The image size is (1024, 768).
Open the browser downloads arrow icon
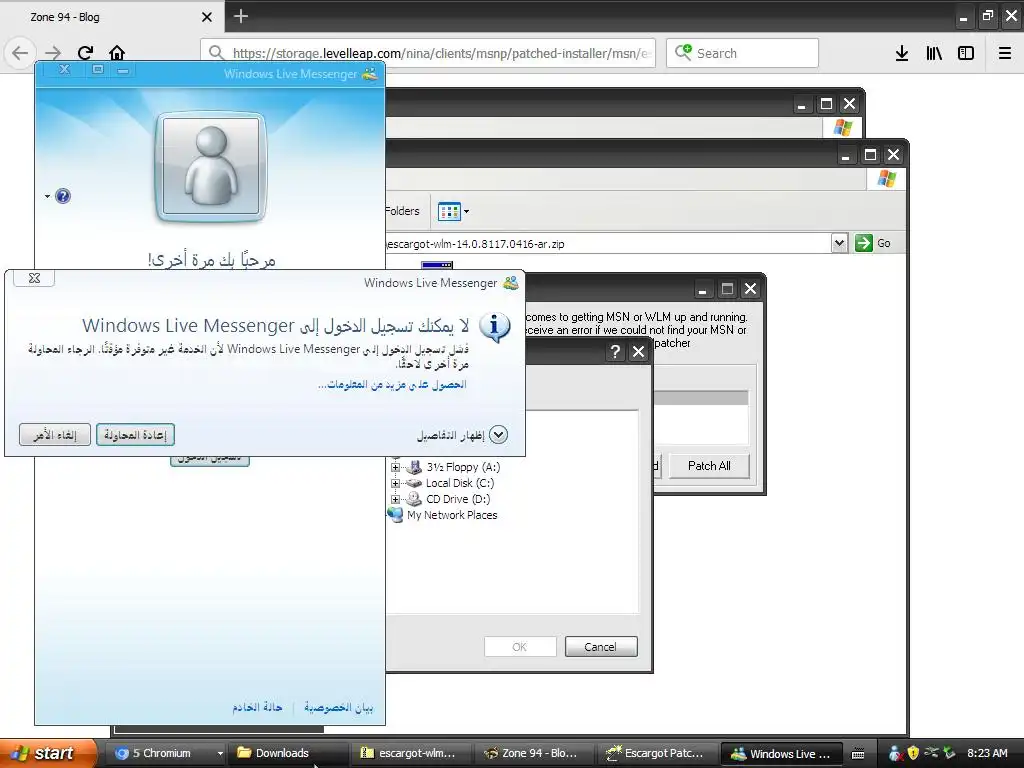pos(902,53)
